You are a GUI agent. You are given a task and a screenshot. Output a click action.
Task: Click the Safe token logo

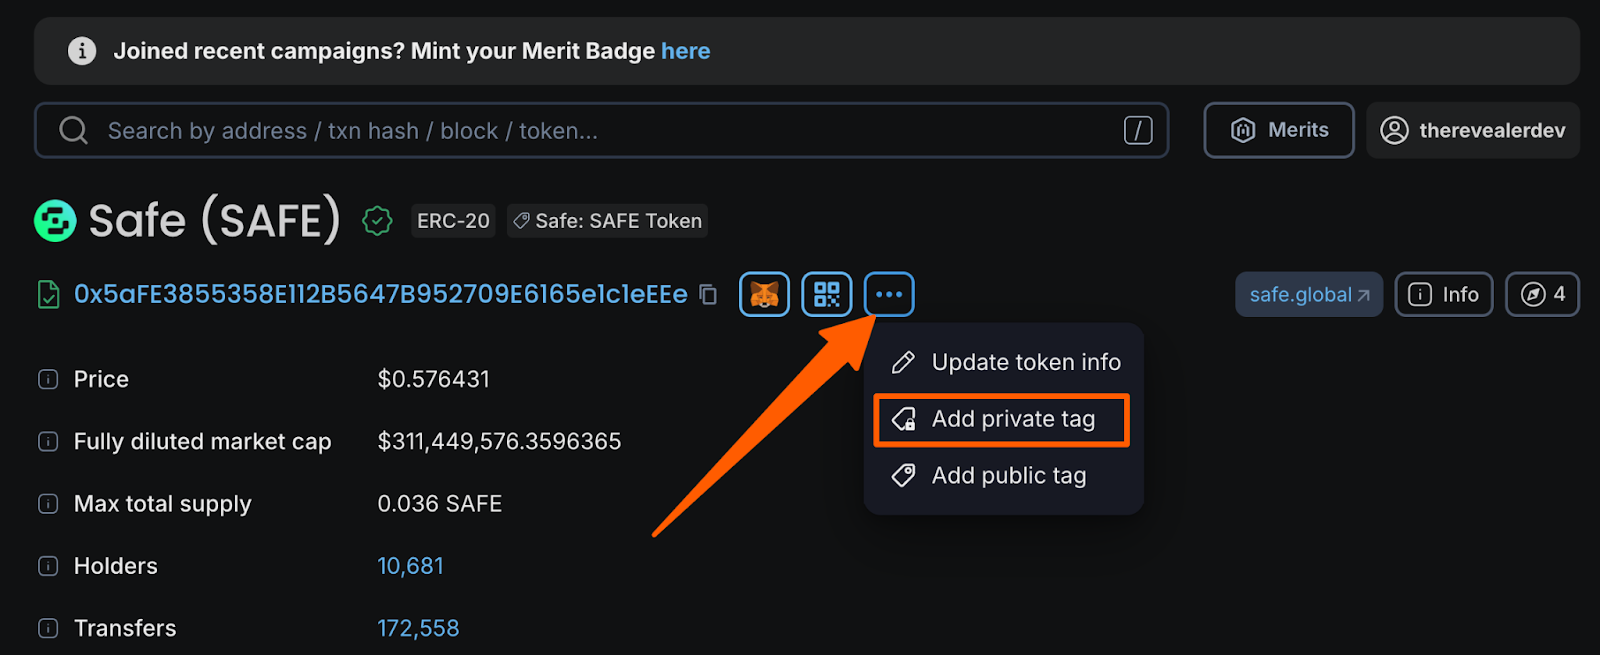click(55, 220)
